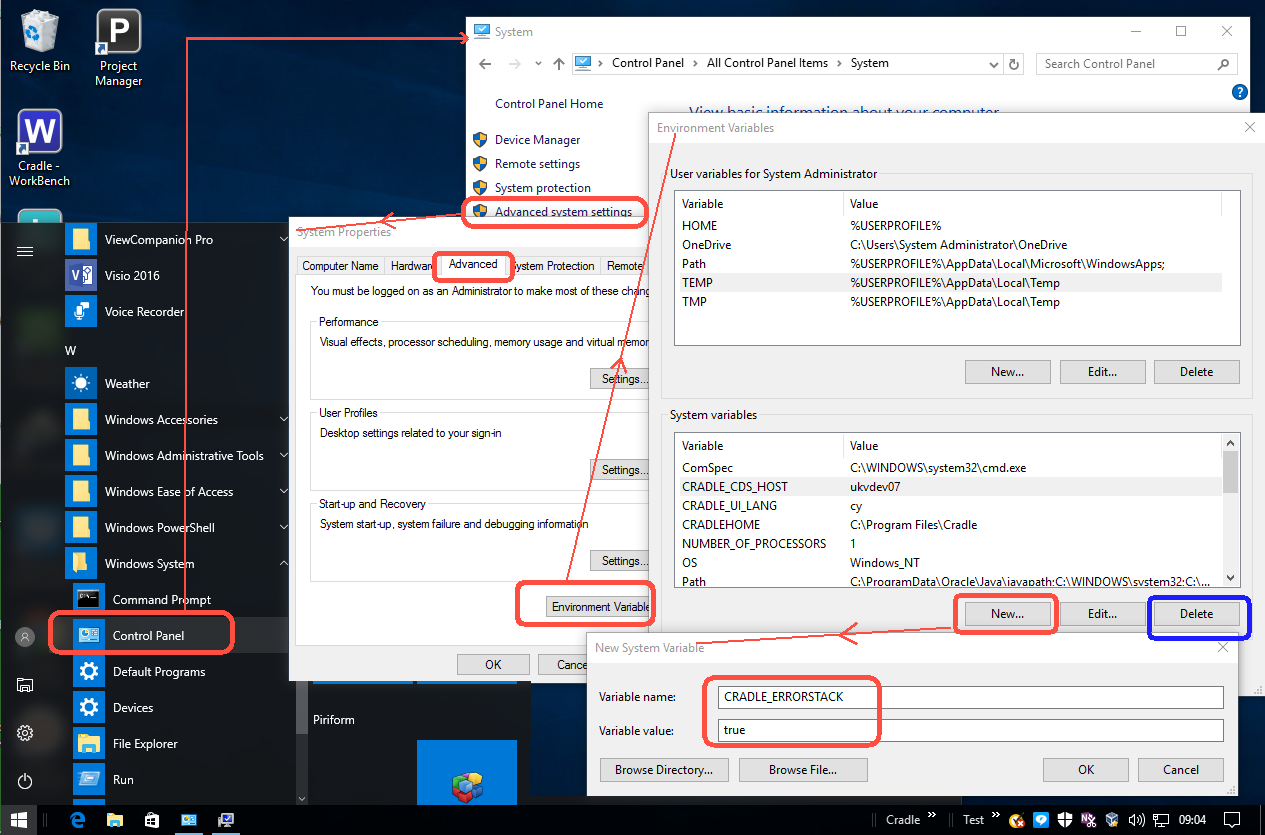
Task: Open Voice Recorder in the Start list
Action: click(x=144, y=312)
